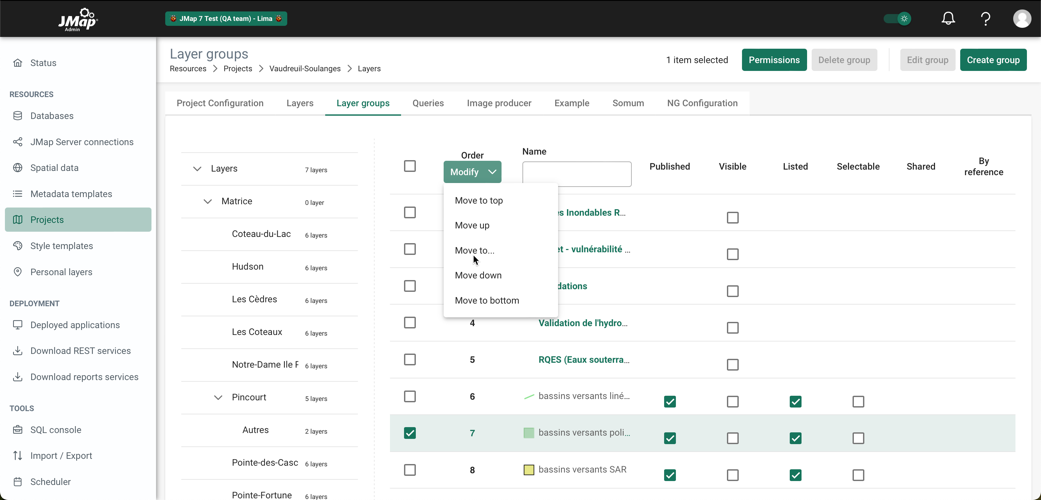The width and height of the screenshot is (1041, 500).
Task: Go to Spatial data in the sidebar
Action: coord(54,168)
